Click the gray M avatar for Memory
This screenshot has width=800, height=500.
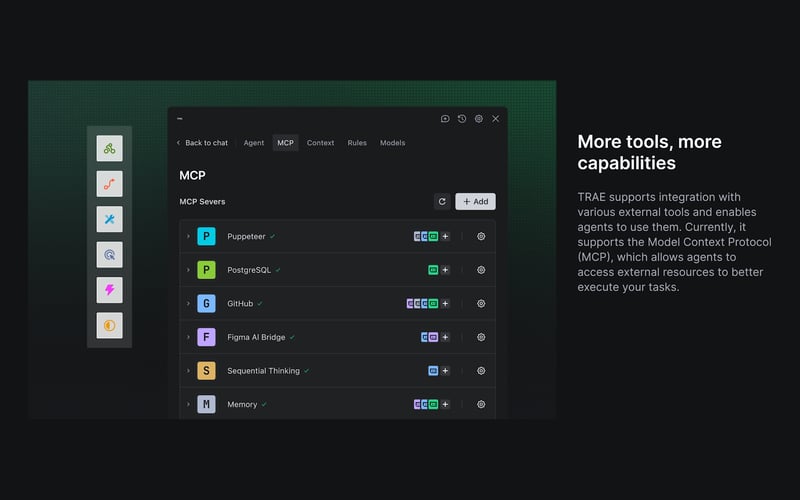click(206, 404)
